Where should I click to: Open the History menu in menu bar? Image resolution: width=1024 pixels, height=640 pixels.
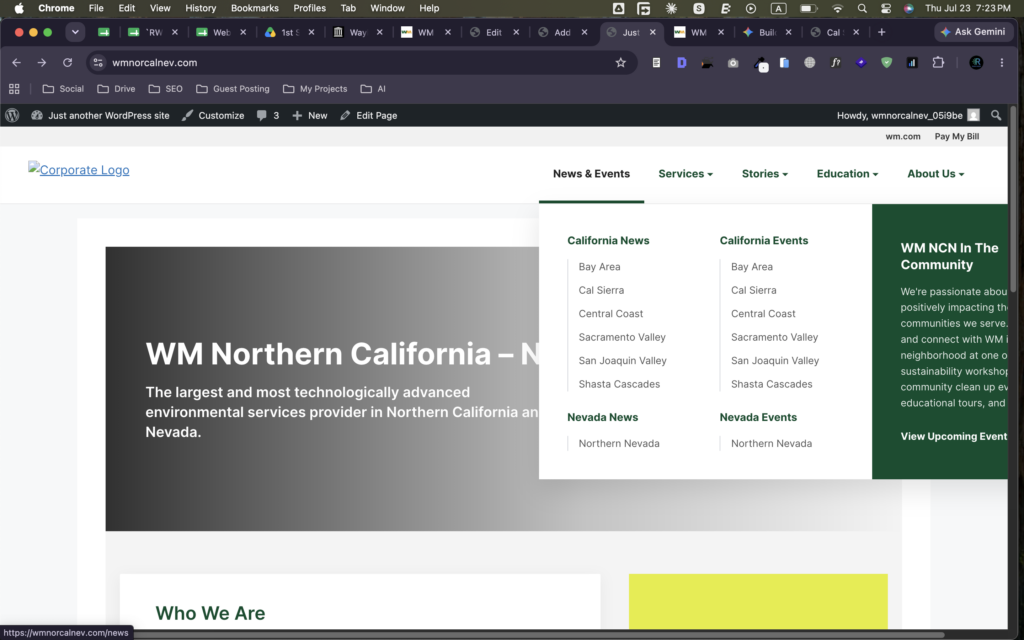[200, 8]
